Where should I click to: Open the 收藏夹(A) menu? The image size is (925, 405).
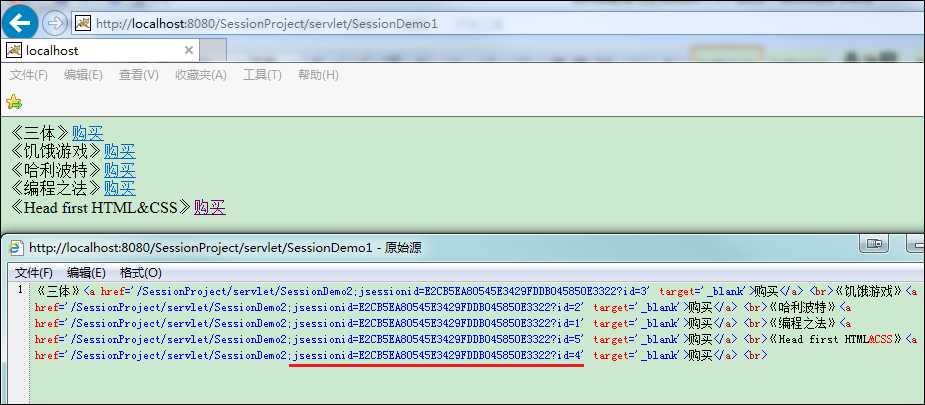[201, 75]
